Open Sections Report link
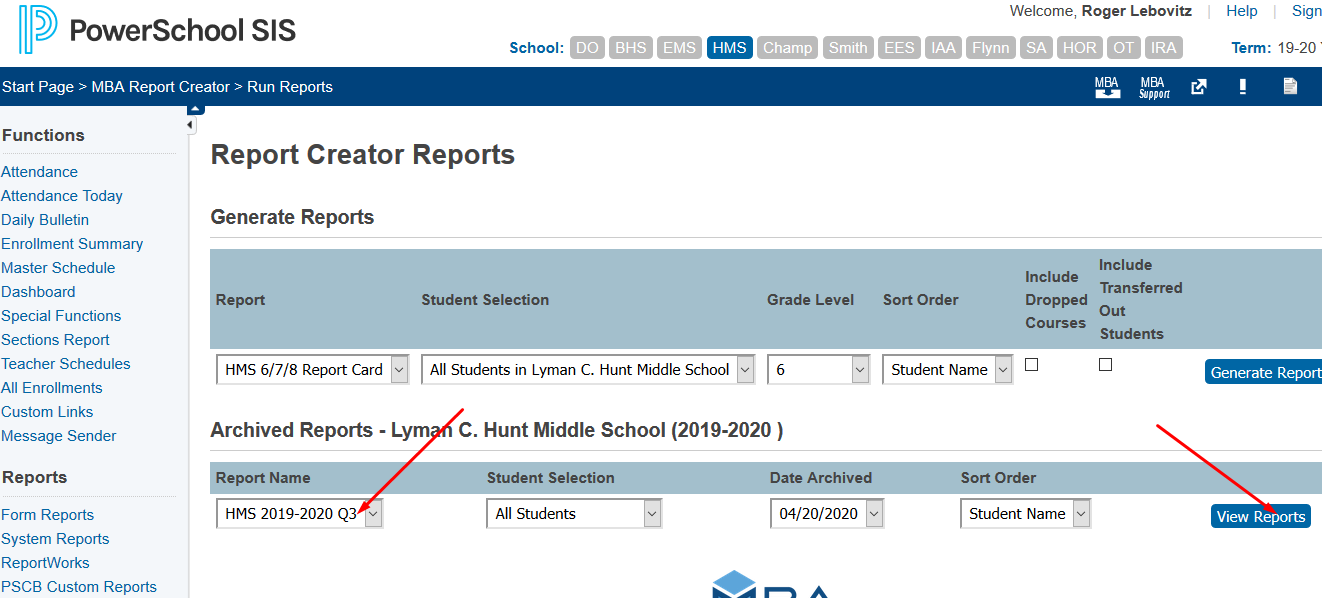 point(55,340)
